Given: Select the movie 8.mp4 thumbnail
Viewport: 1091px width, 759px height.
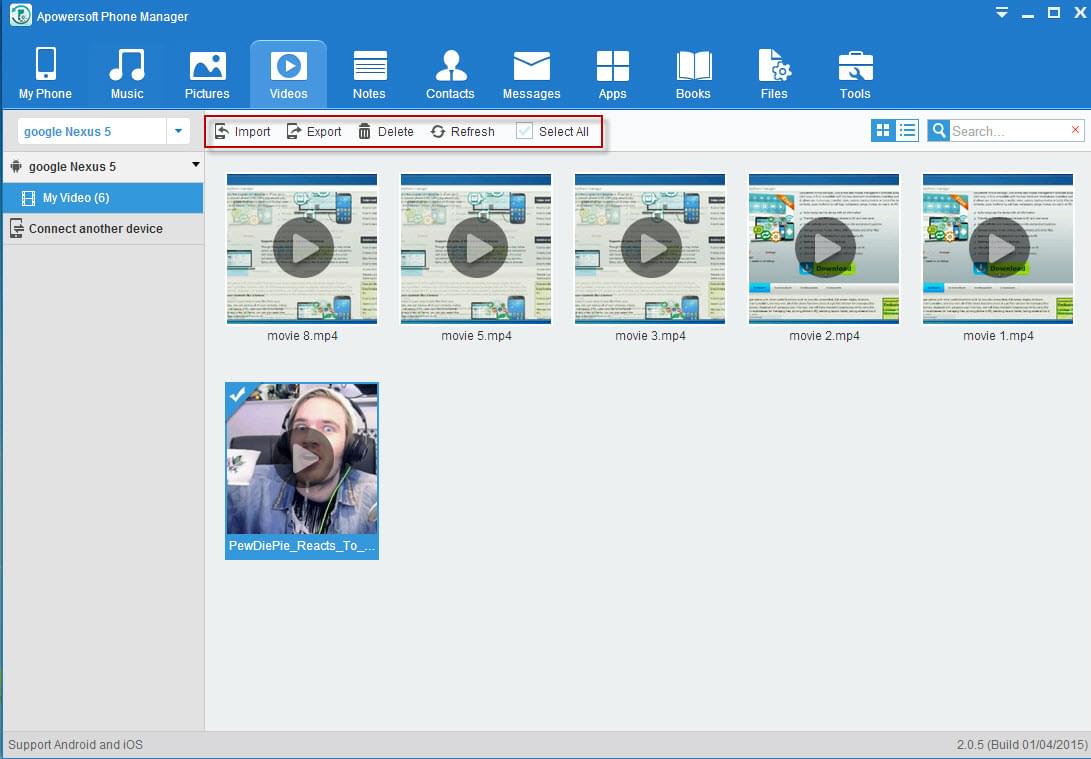Looking at the screenshot, I should pos(302,248).
